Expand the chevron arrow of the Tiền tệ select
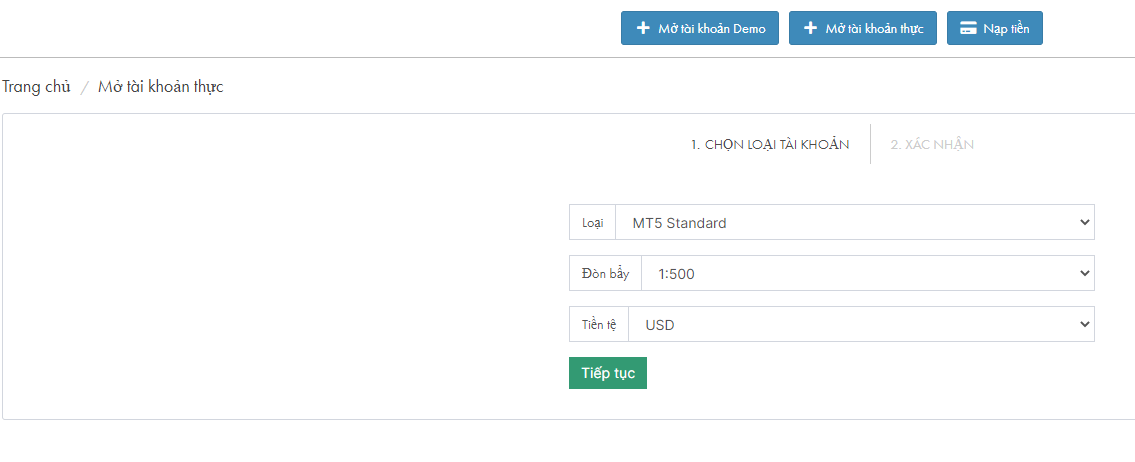Screen dimensions: 1135x462 pos(1084,324)
